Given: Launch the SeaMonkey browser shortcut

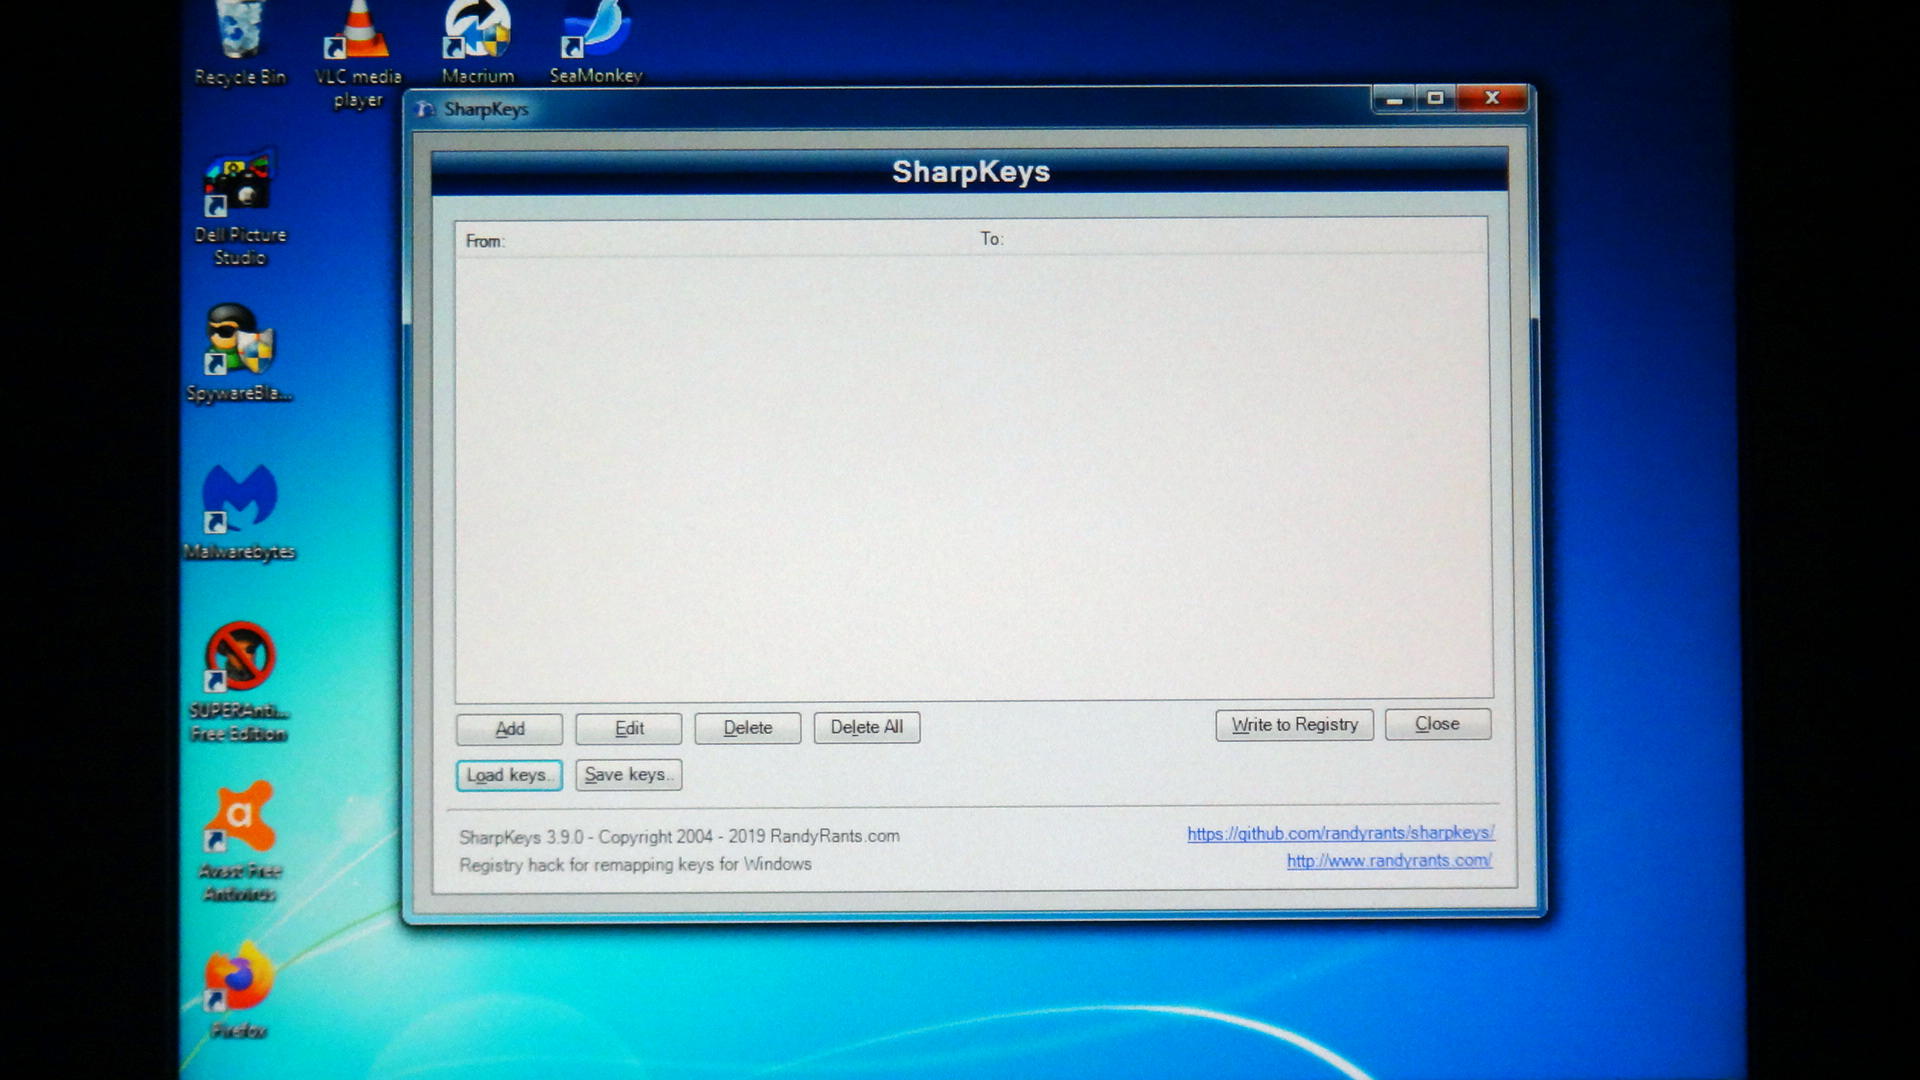Looking at the screenshot, I should 596,40.
